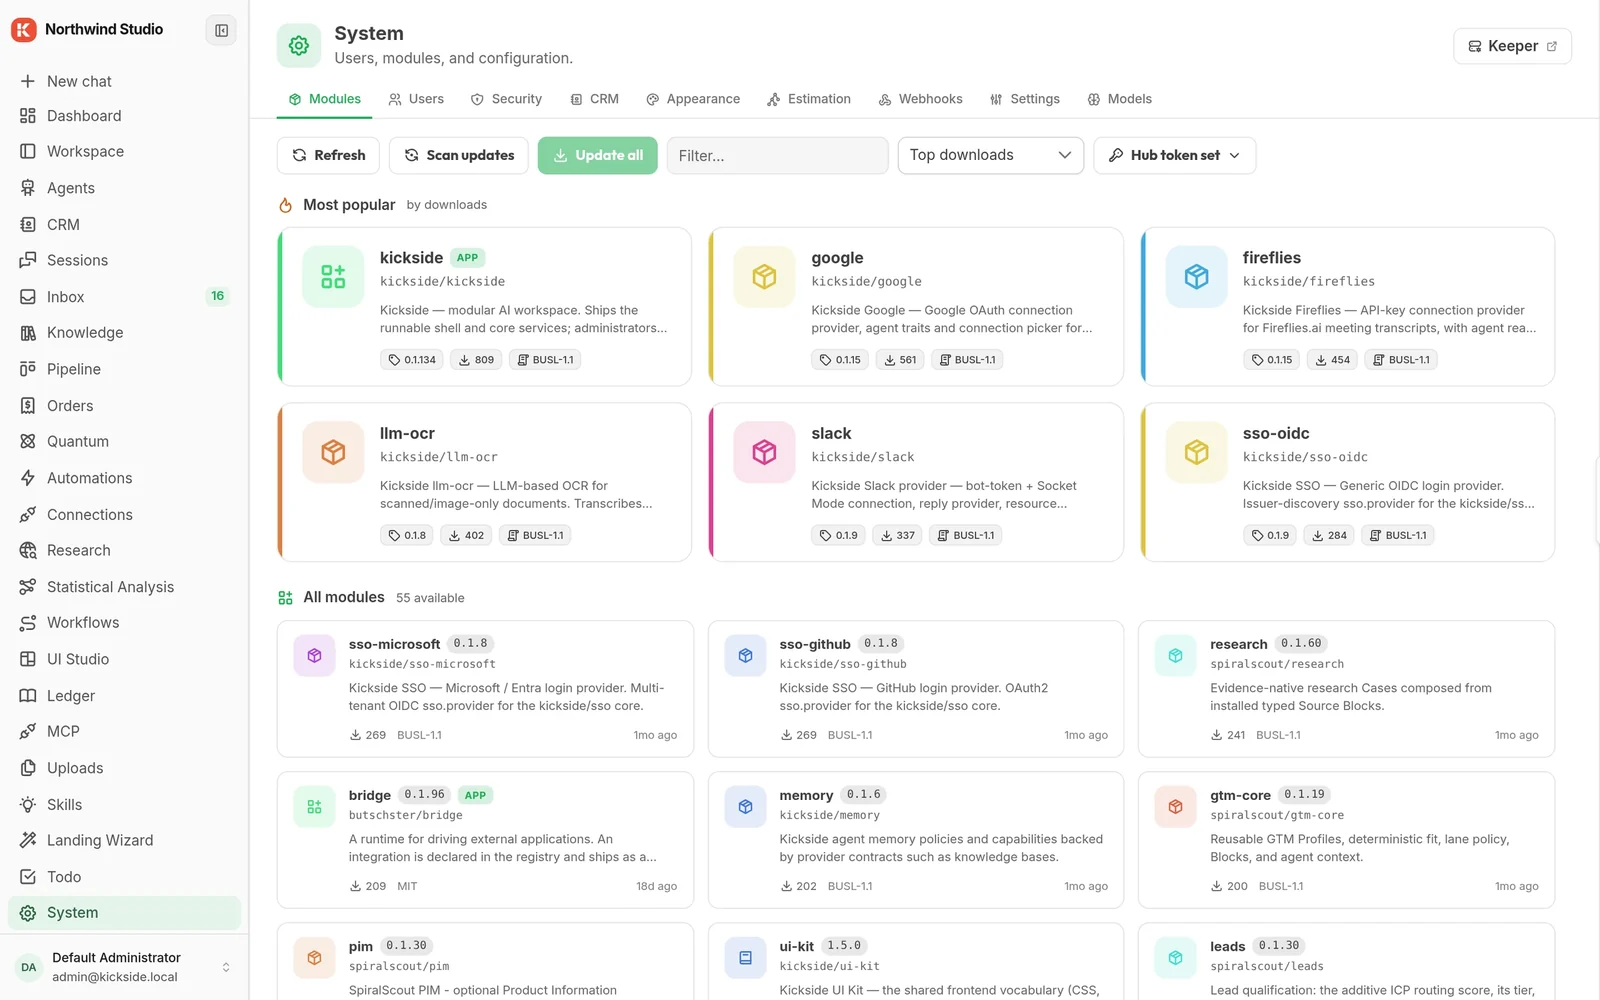Open Landing Wizard sidebar item

point(124,840)
